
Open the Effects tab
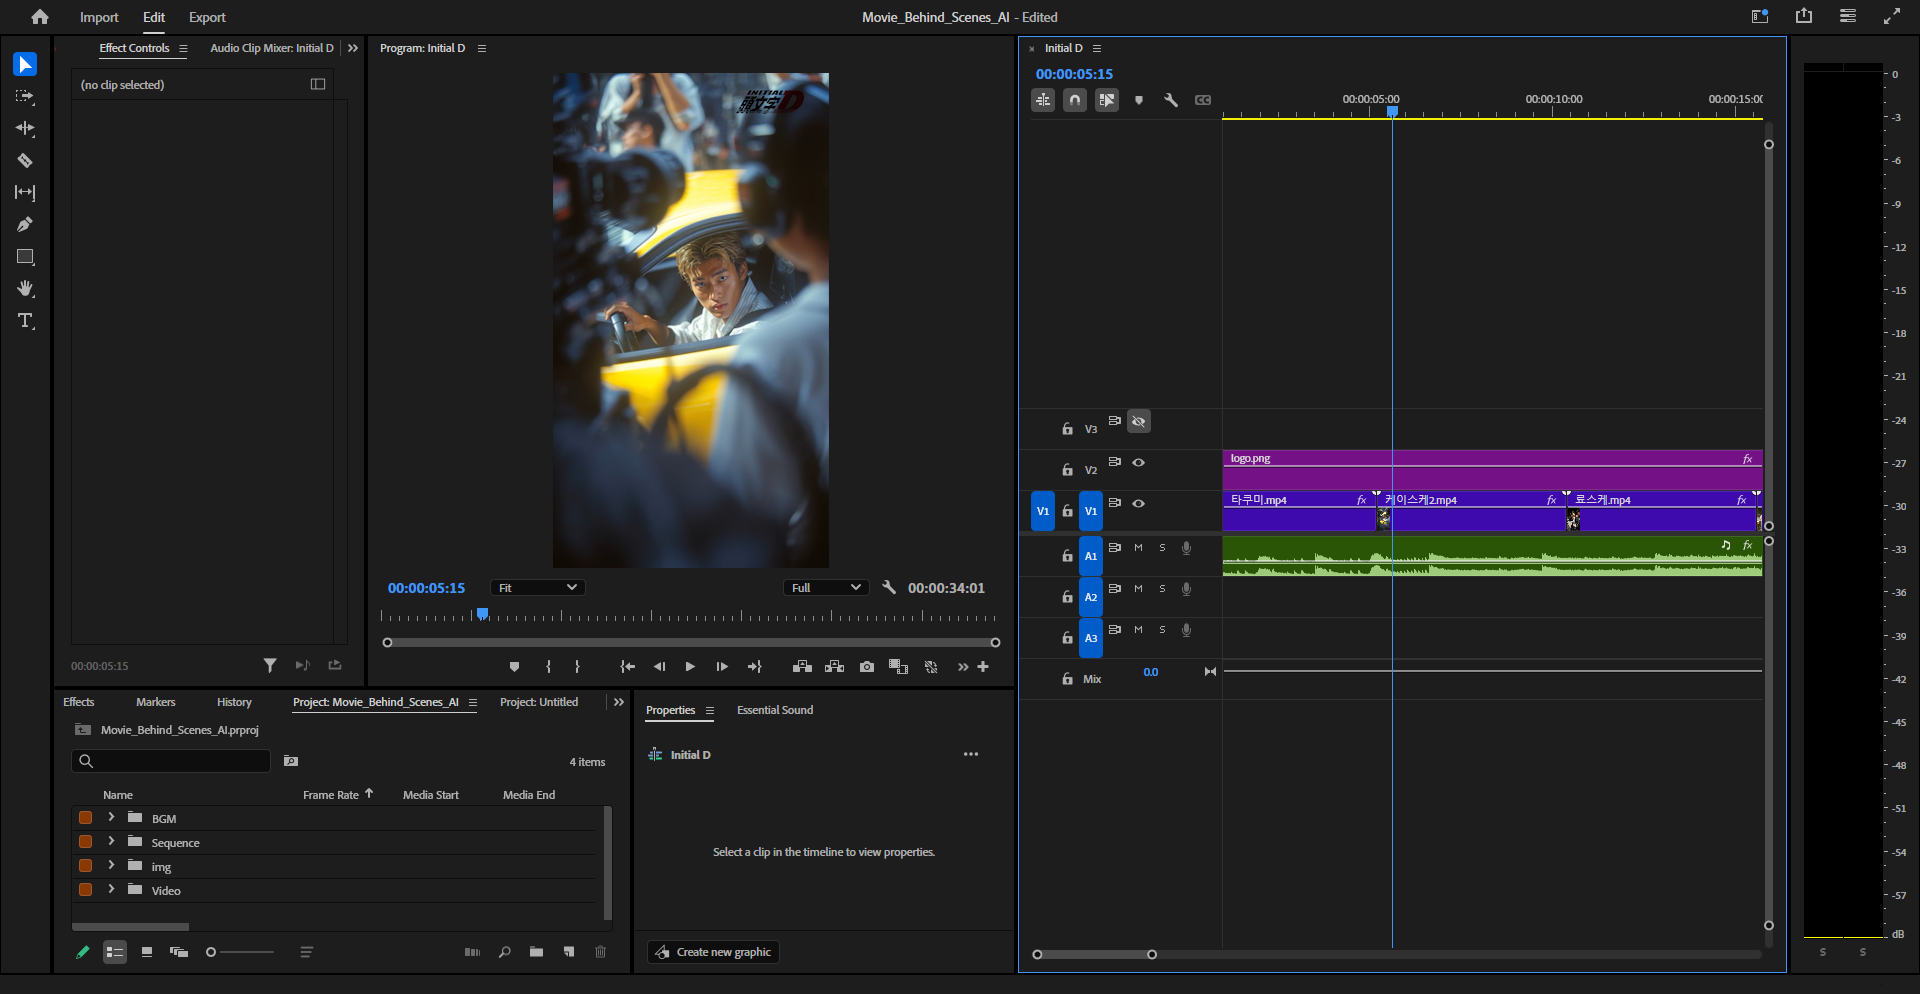(x=79, y=702)
